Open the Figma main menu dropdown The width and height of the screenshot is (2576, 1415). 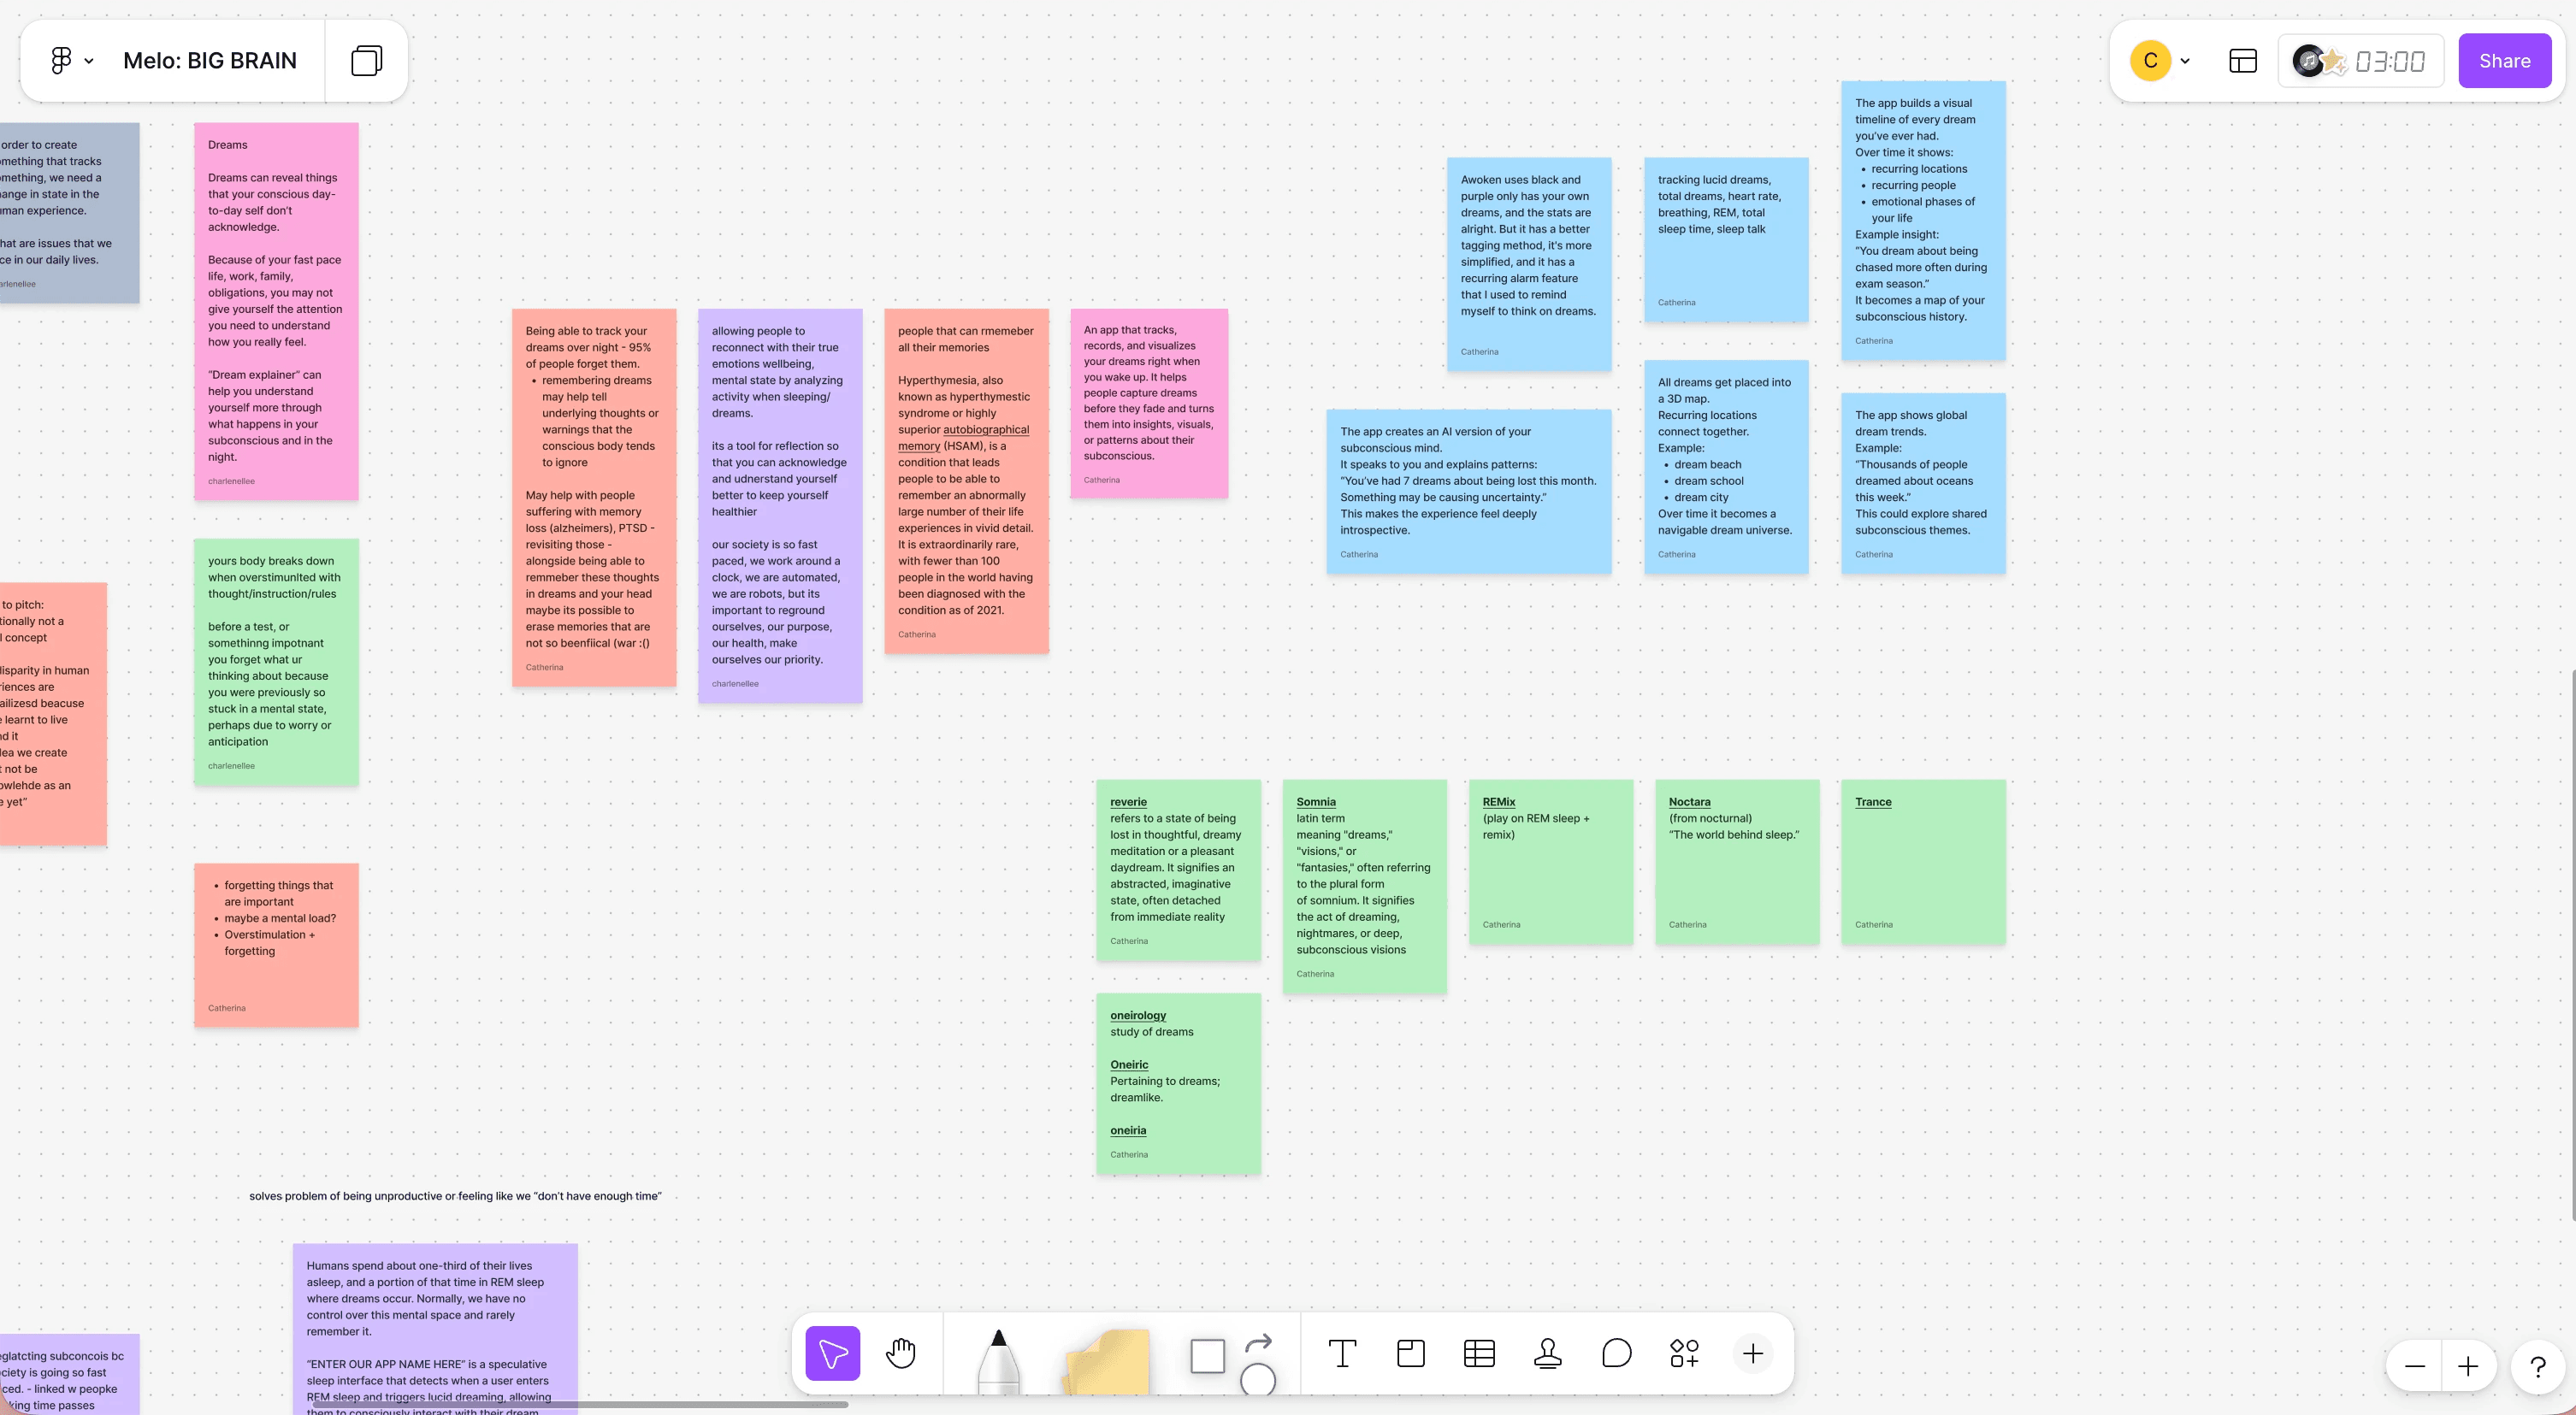point(71,61)
